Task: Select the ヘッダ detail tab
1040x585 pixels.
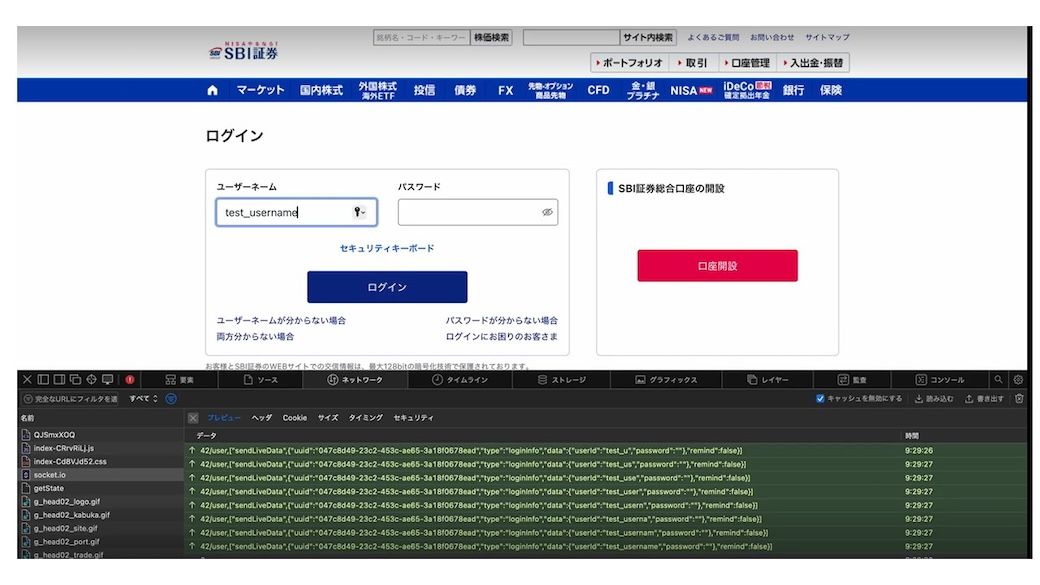Action: pos(262,418)
